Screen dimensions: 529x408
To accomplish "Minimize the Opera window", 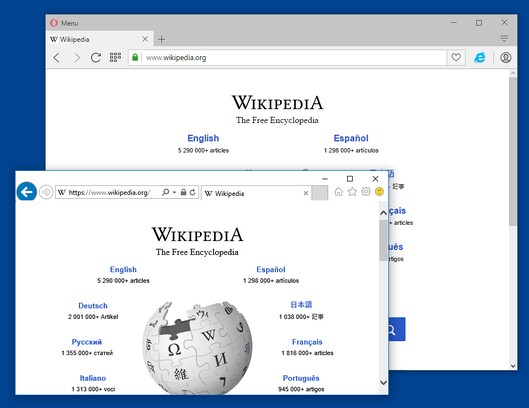I will point(454,23).
